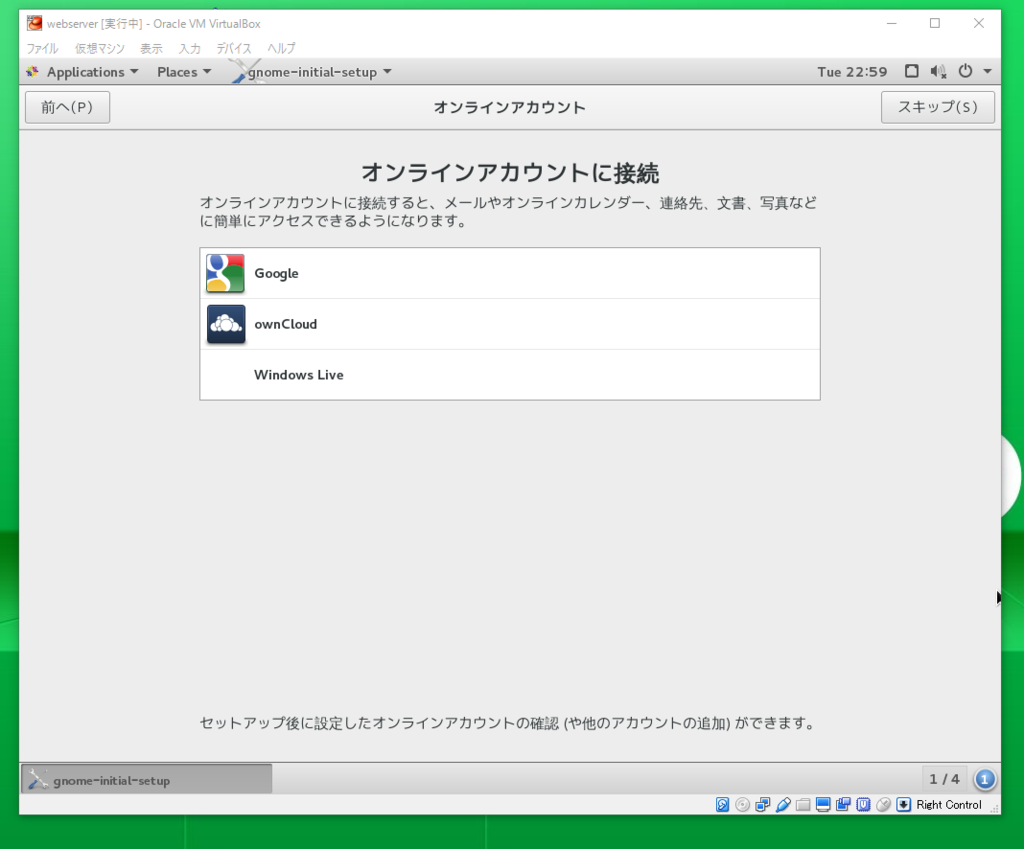Click the Google account icon
This screenshot has width=1024, height=849.
[225, 273]
